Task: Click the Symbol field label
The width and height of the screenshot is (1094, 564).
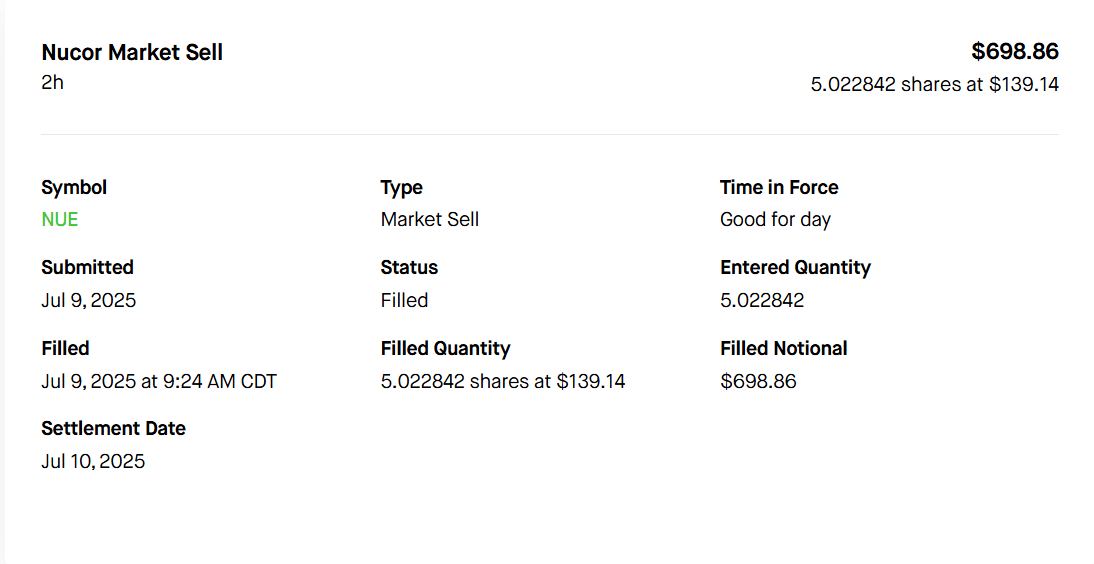Action: point(74,187)
